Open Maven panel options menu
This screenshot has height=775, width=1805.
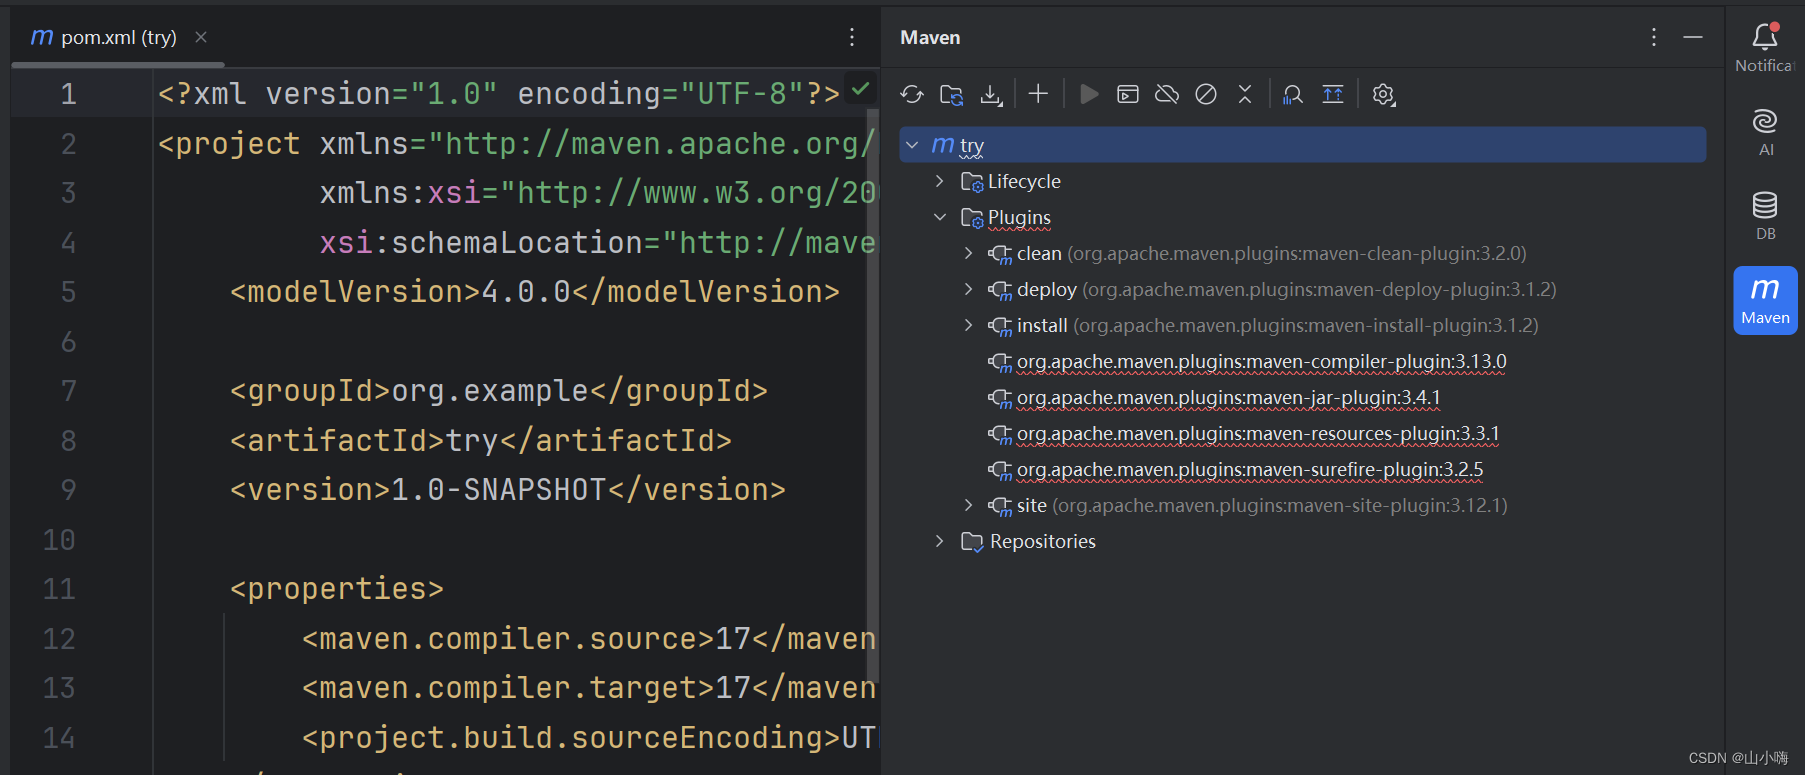click(x=1654, y=37)
